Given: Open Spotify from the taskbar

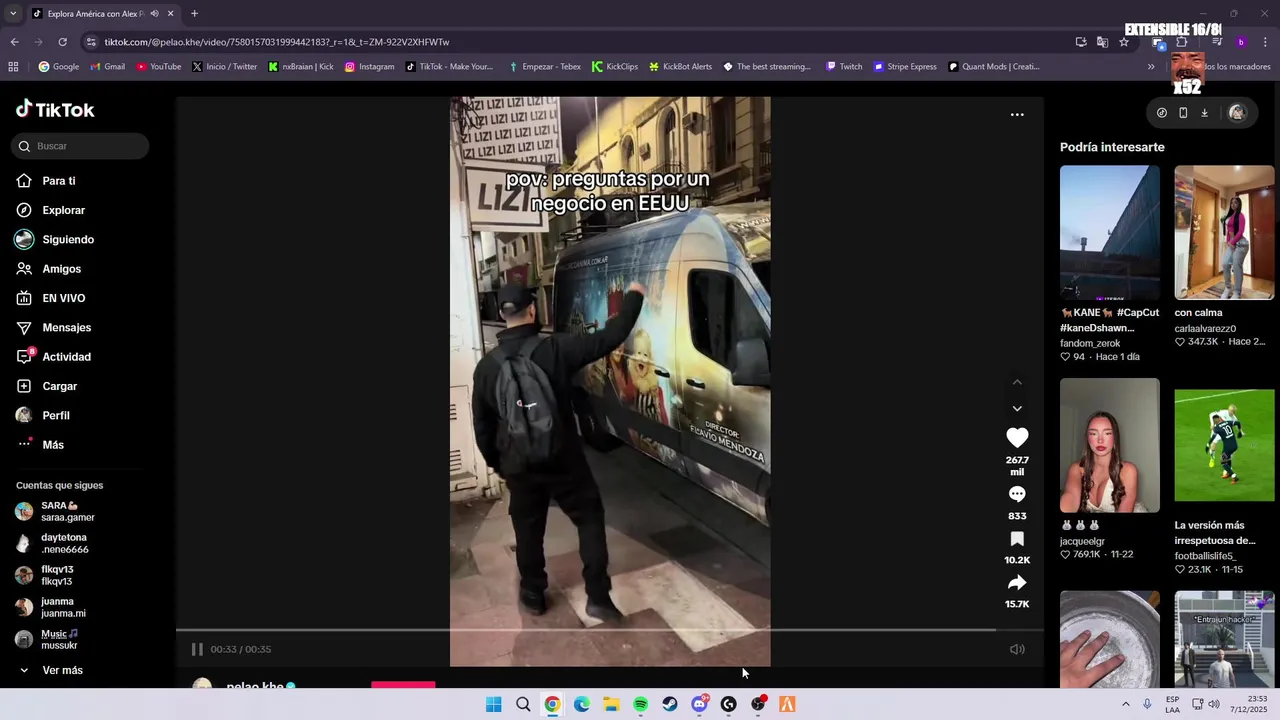Looking at the screenshot, I should coord(640,704).
